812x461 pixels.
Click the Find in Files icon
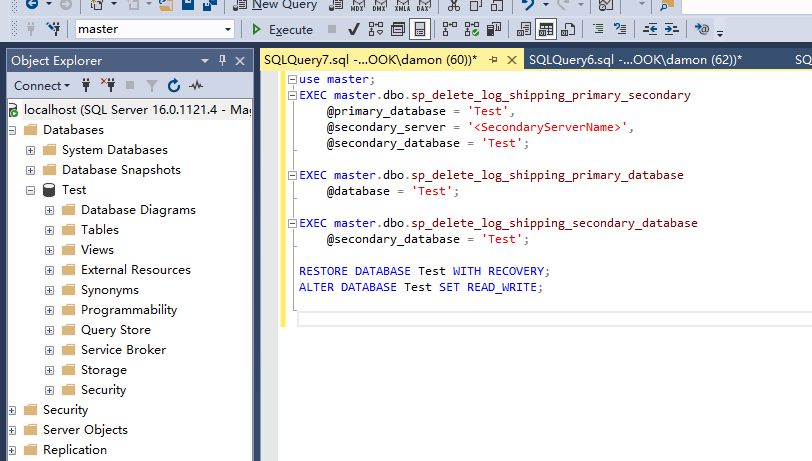pyautogui.click(x=666, y=5)
